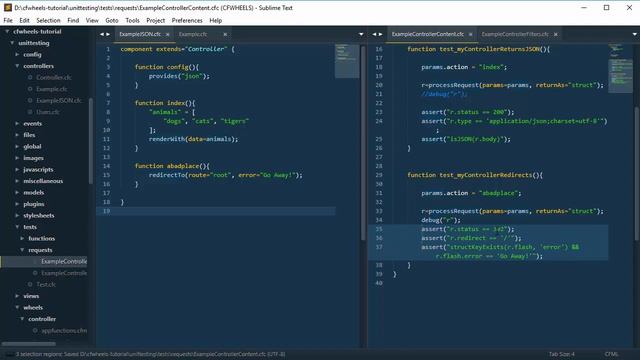Image resolution: width=640 pixels, height=360 pixels.
Task: Click the left editor vertical scrollbar
Action: coord(363,143)
